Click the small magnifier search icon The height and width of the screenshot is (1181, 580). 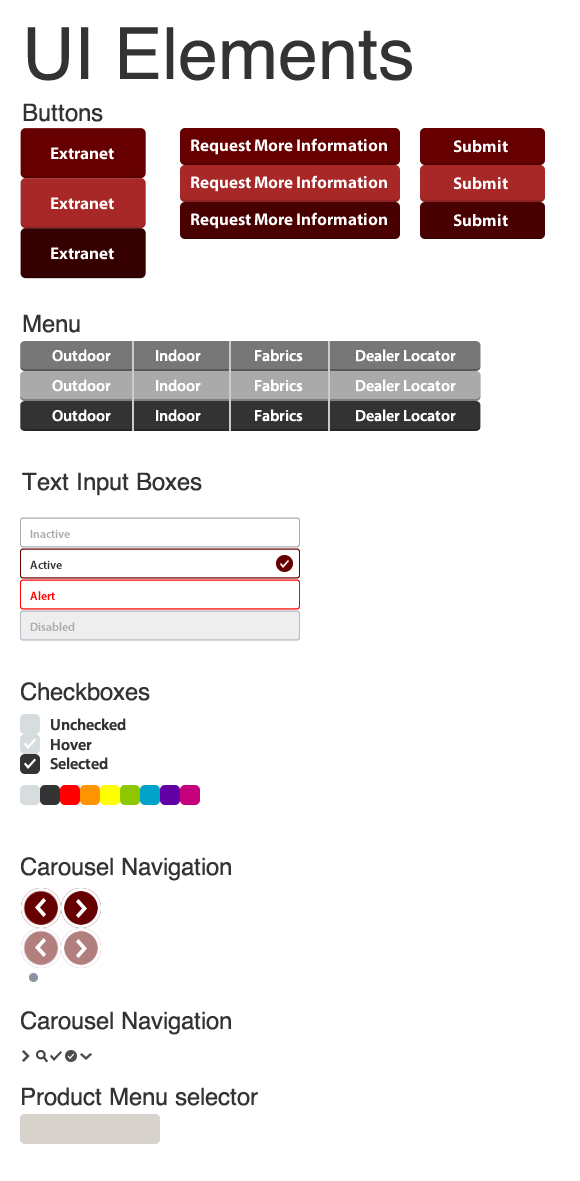(41, 1056)
